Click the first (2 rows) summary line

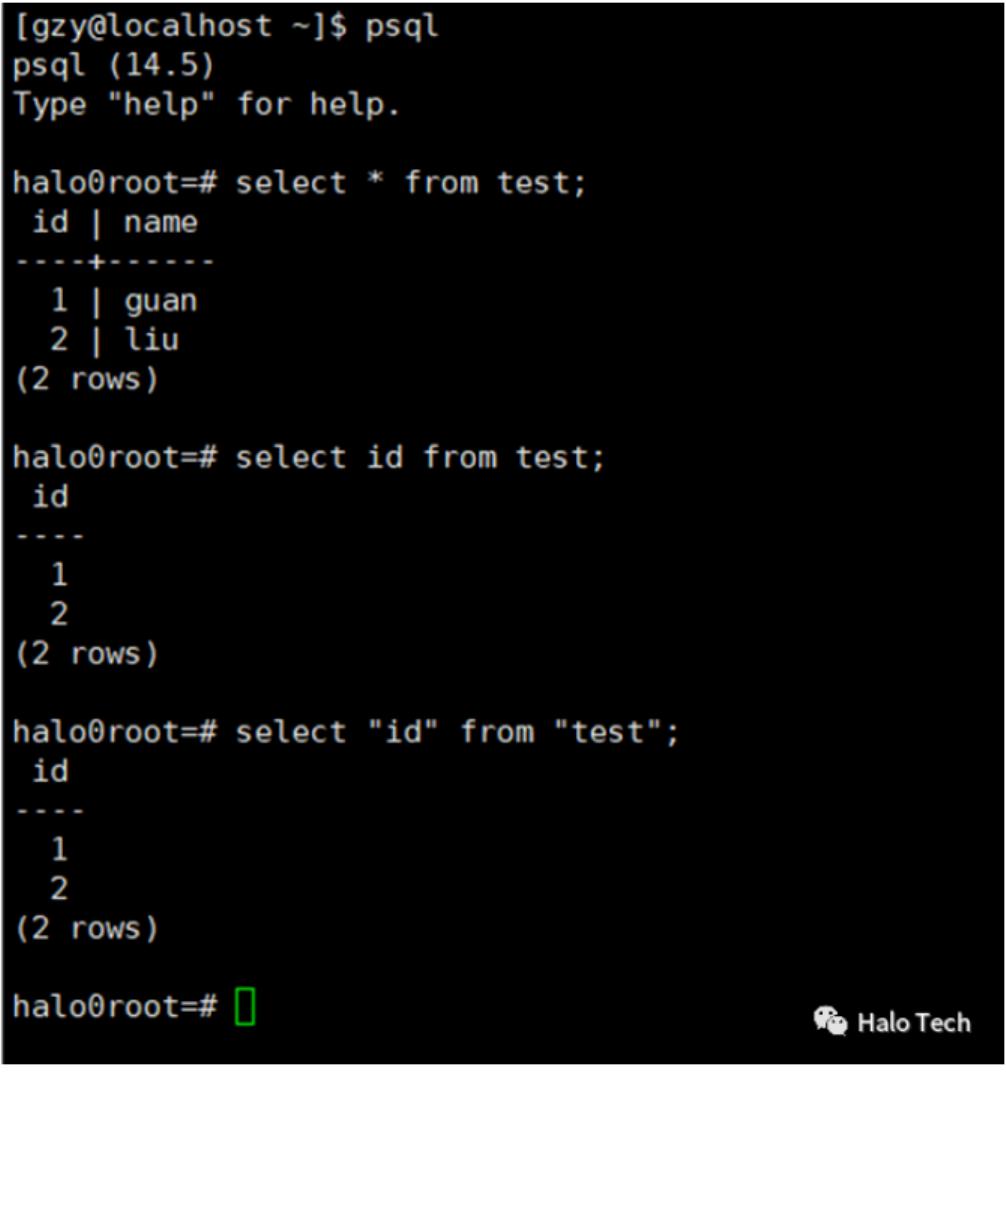(x=86, y=379)
